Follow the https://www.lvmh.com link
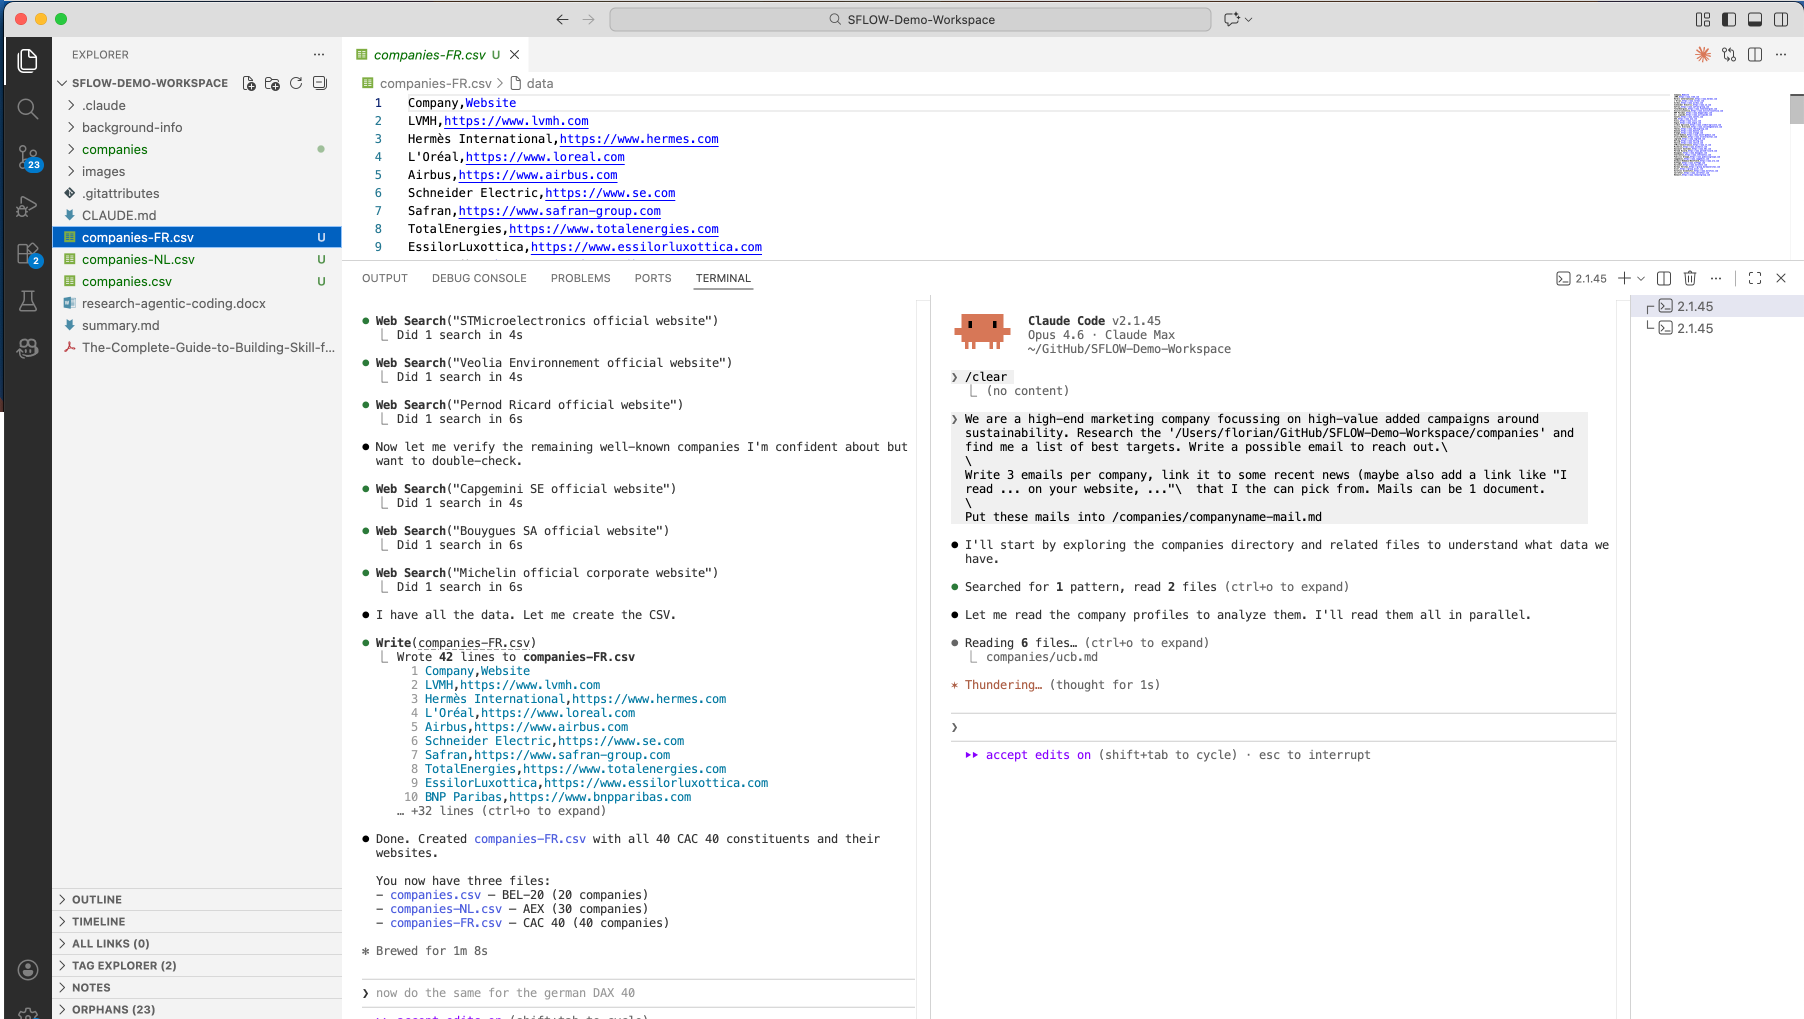Image resolution: width=1804 pixels, height=1019 pixels. coord(517,120)
